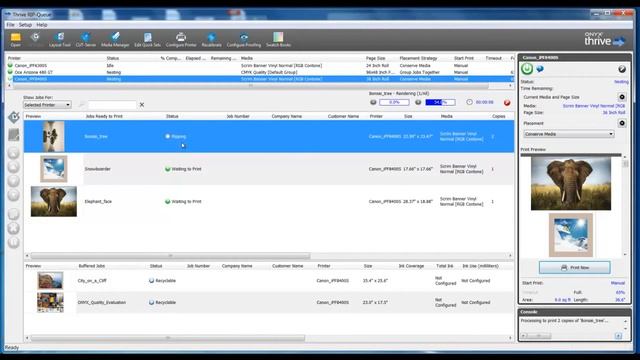Open Configure Printer
Screen dimensions: 640x360
click(x=181, y=40)
